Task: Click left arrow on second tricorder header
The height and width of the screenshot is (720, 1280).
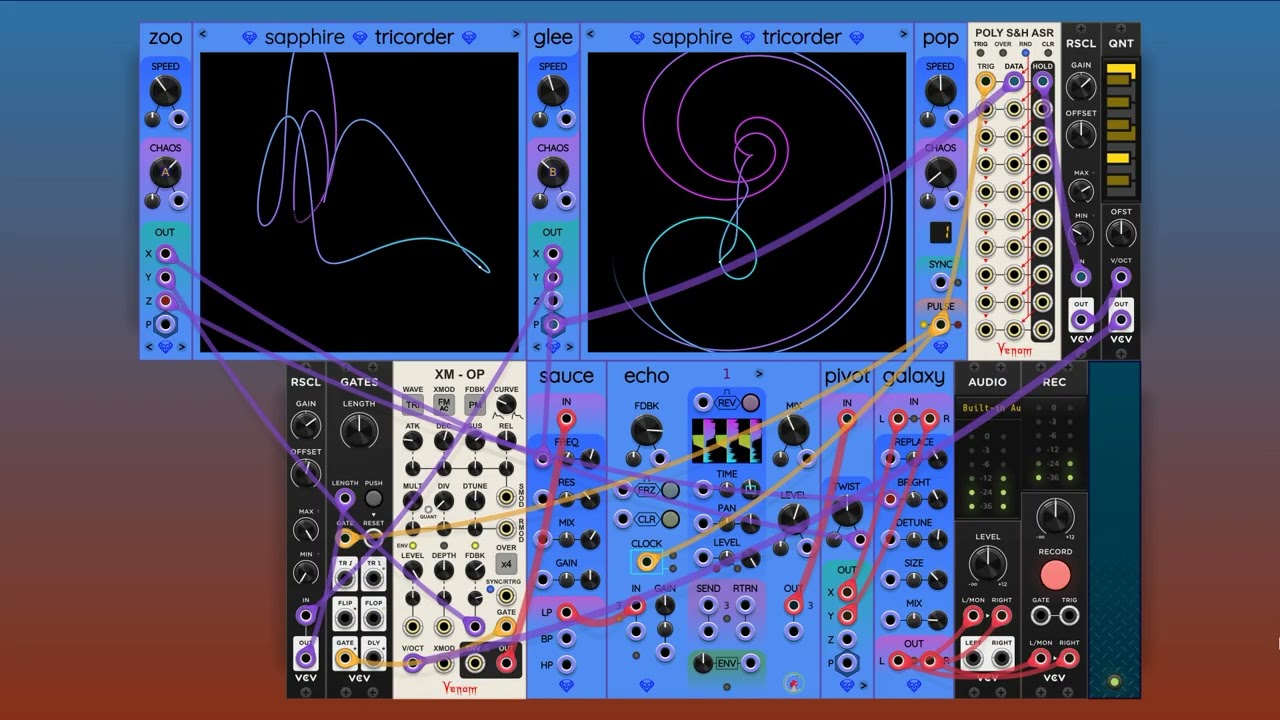Action: pos(590,35)
